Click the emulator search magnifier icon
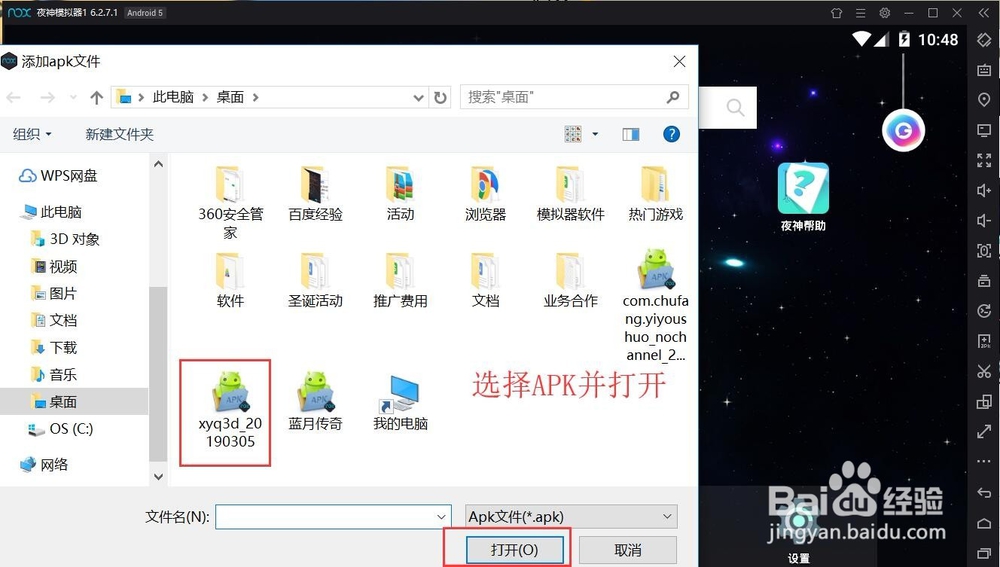 [735, 107]
